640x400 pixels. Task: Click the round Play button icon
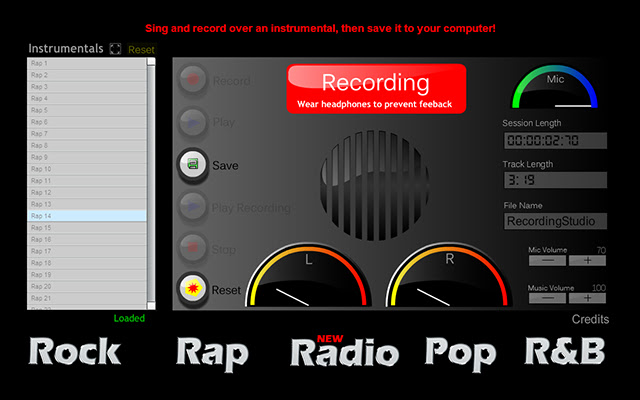[193, 122]
